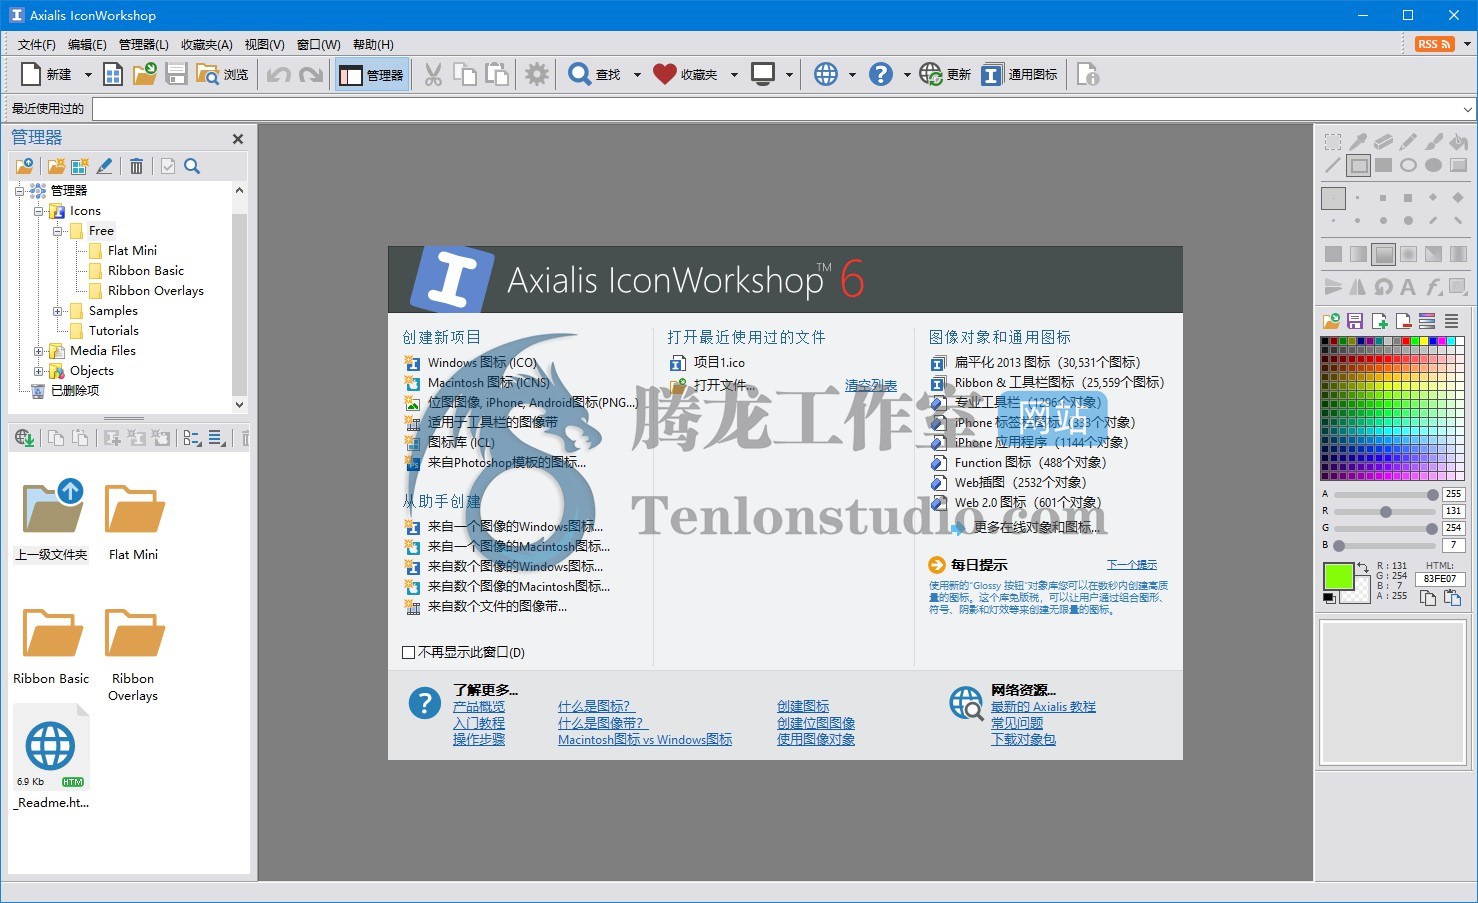Click the librarian rename pencil icon
Screen dimensions: 1478x903
(104, 166)
